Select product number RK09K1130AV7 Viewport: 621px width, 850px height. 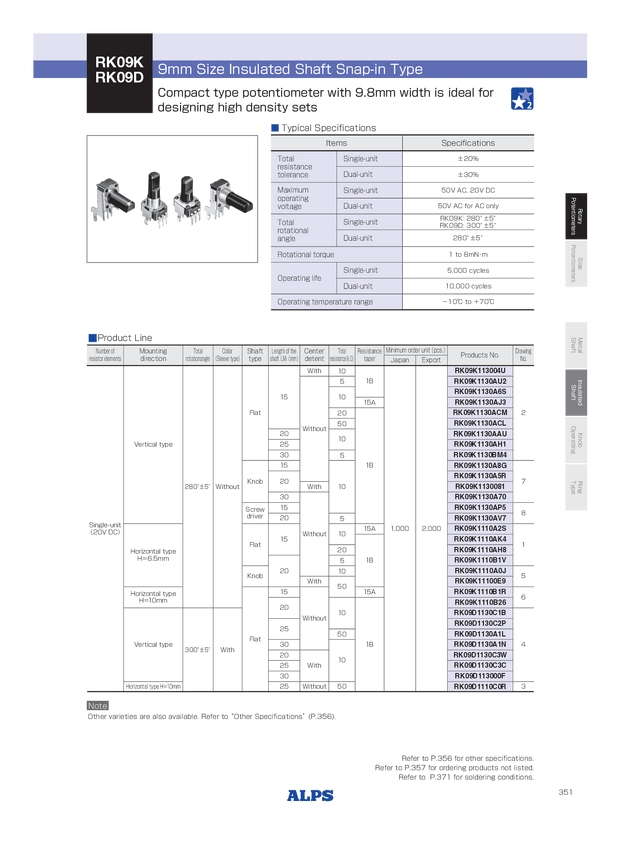click(x=480, y=518)
